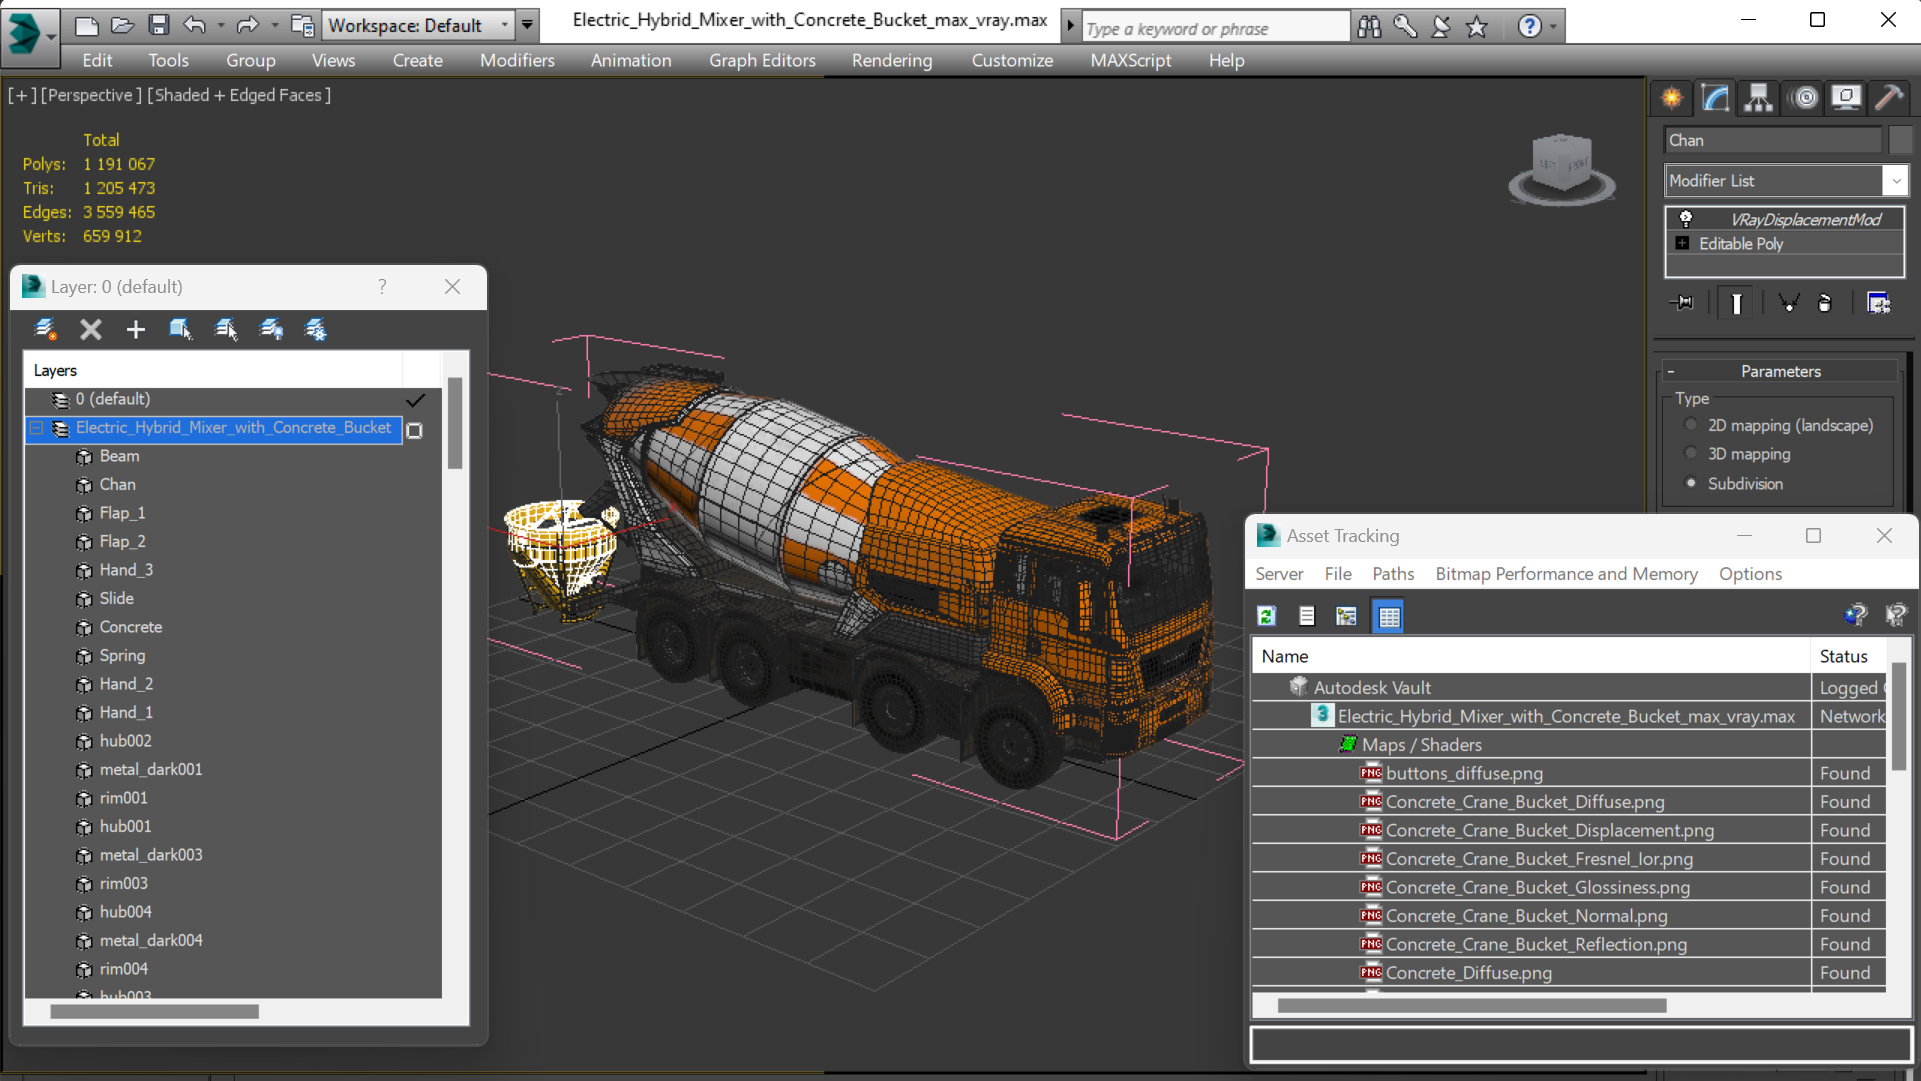The height and width of the screenshot is (1081, 1921).
Task: Click the Make Unique icon
Action: tap(1788, 303)
